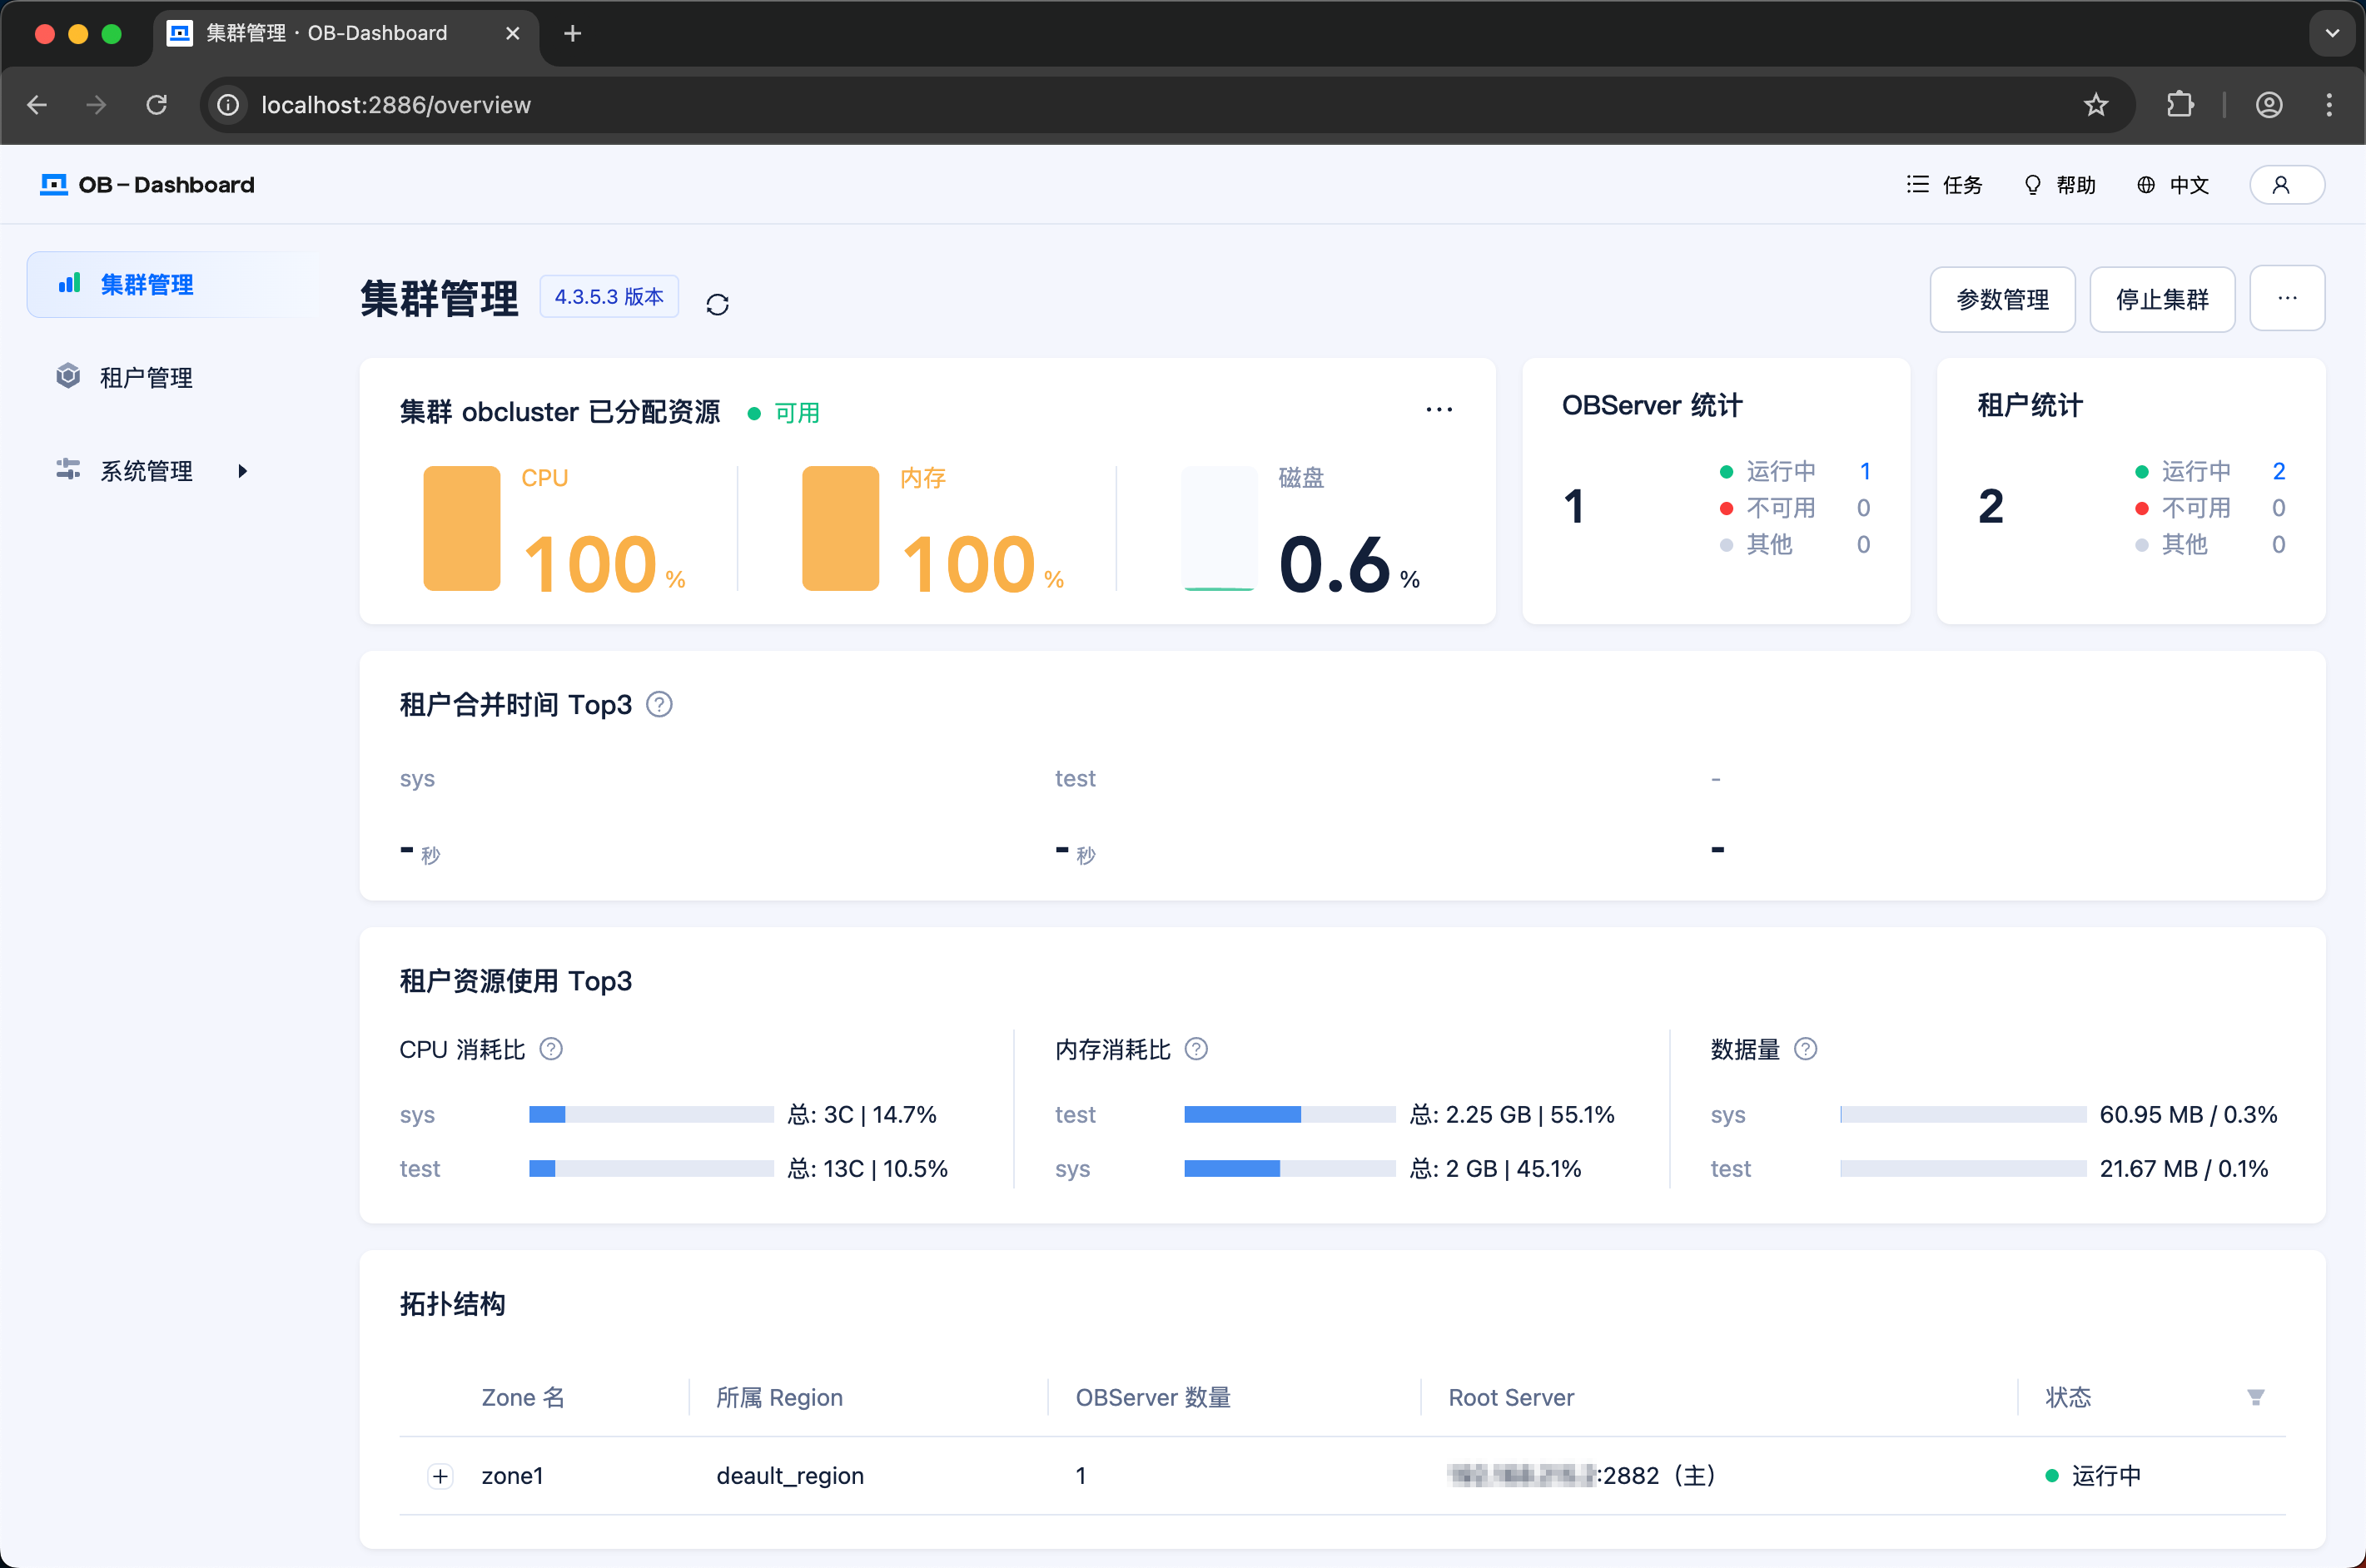Close the 集群管理 · OB-Dashboard tab
Screen dimensions: 2366x1568
point(512,34)
